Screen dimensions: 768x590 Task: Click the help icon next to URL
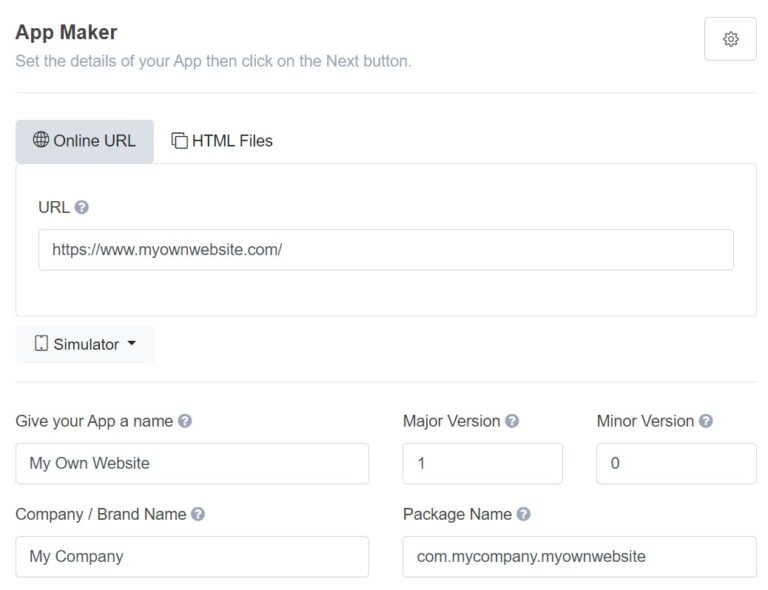coord(82,207)
